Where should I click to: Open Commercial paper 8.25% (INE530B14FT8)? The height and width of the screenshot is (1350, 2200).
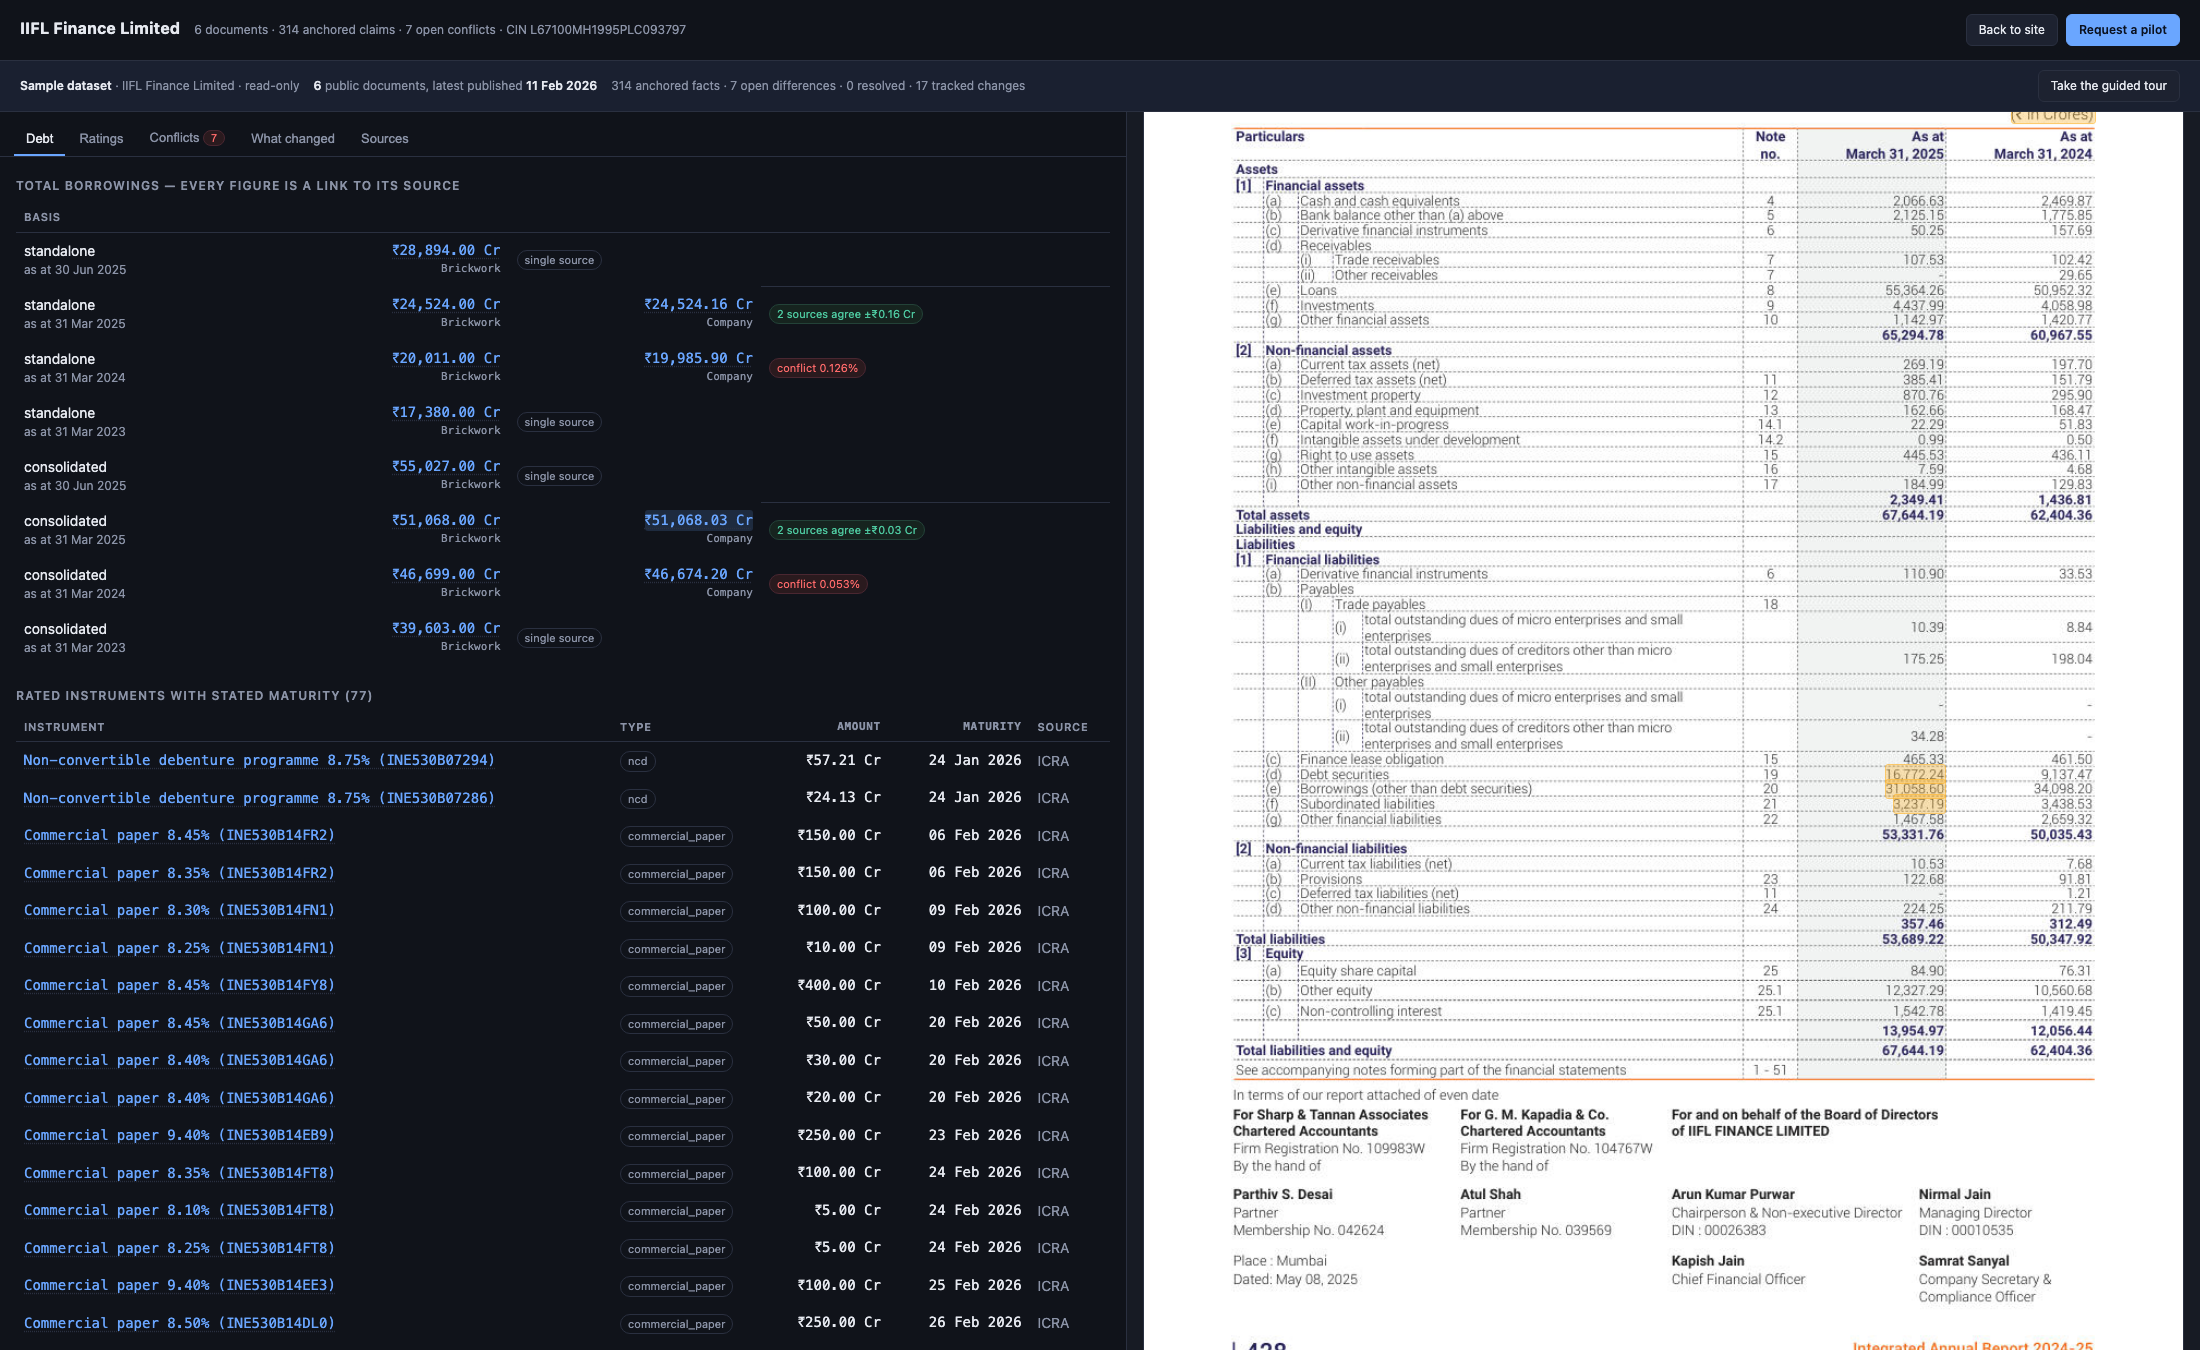(x=179, y=1248)
